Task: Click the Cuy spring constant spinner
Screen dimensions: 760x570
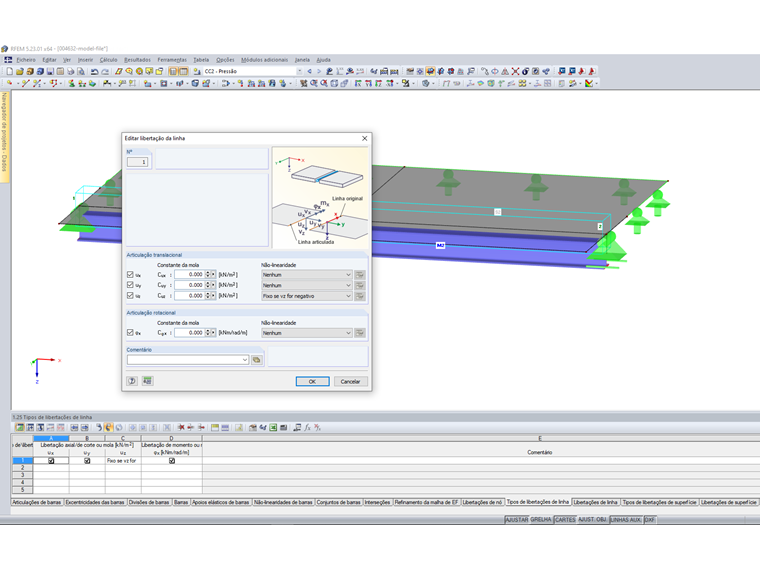Action: pos(208,285)
